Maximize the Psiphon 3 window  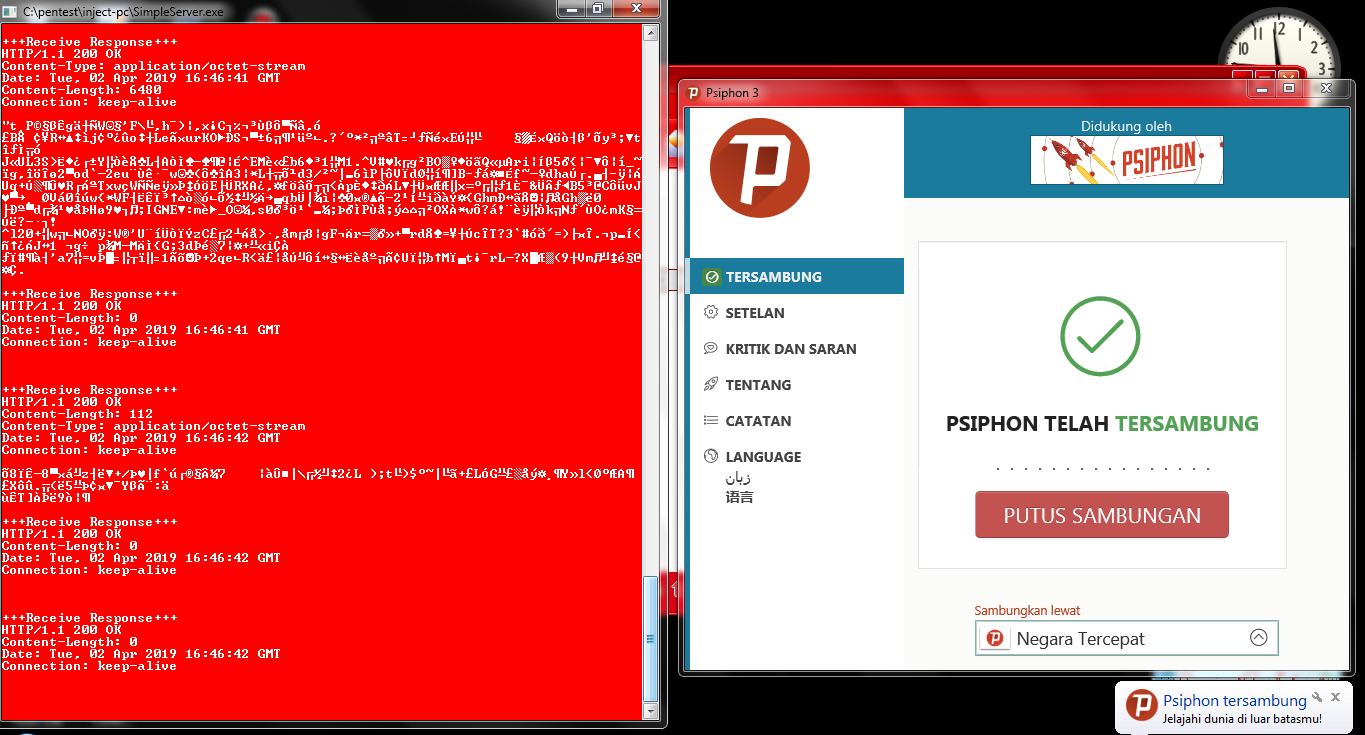coord(1287,89)
